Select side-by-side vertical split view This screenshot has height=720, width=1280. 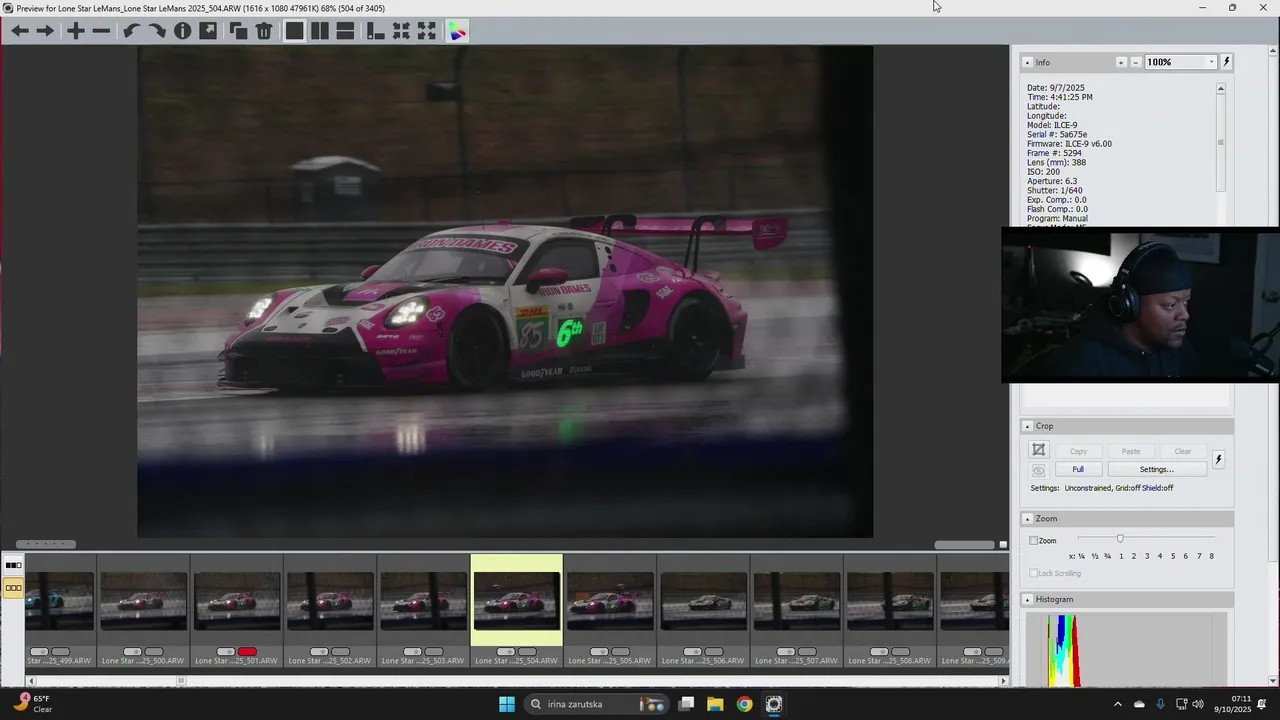[x=320, y=31]
